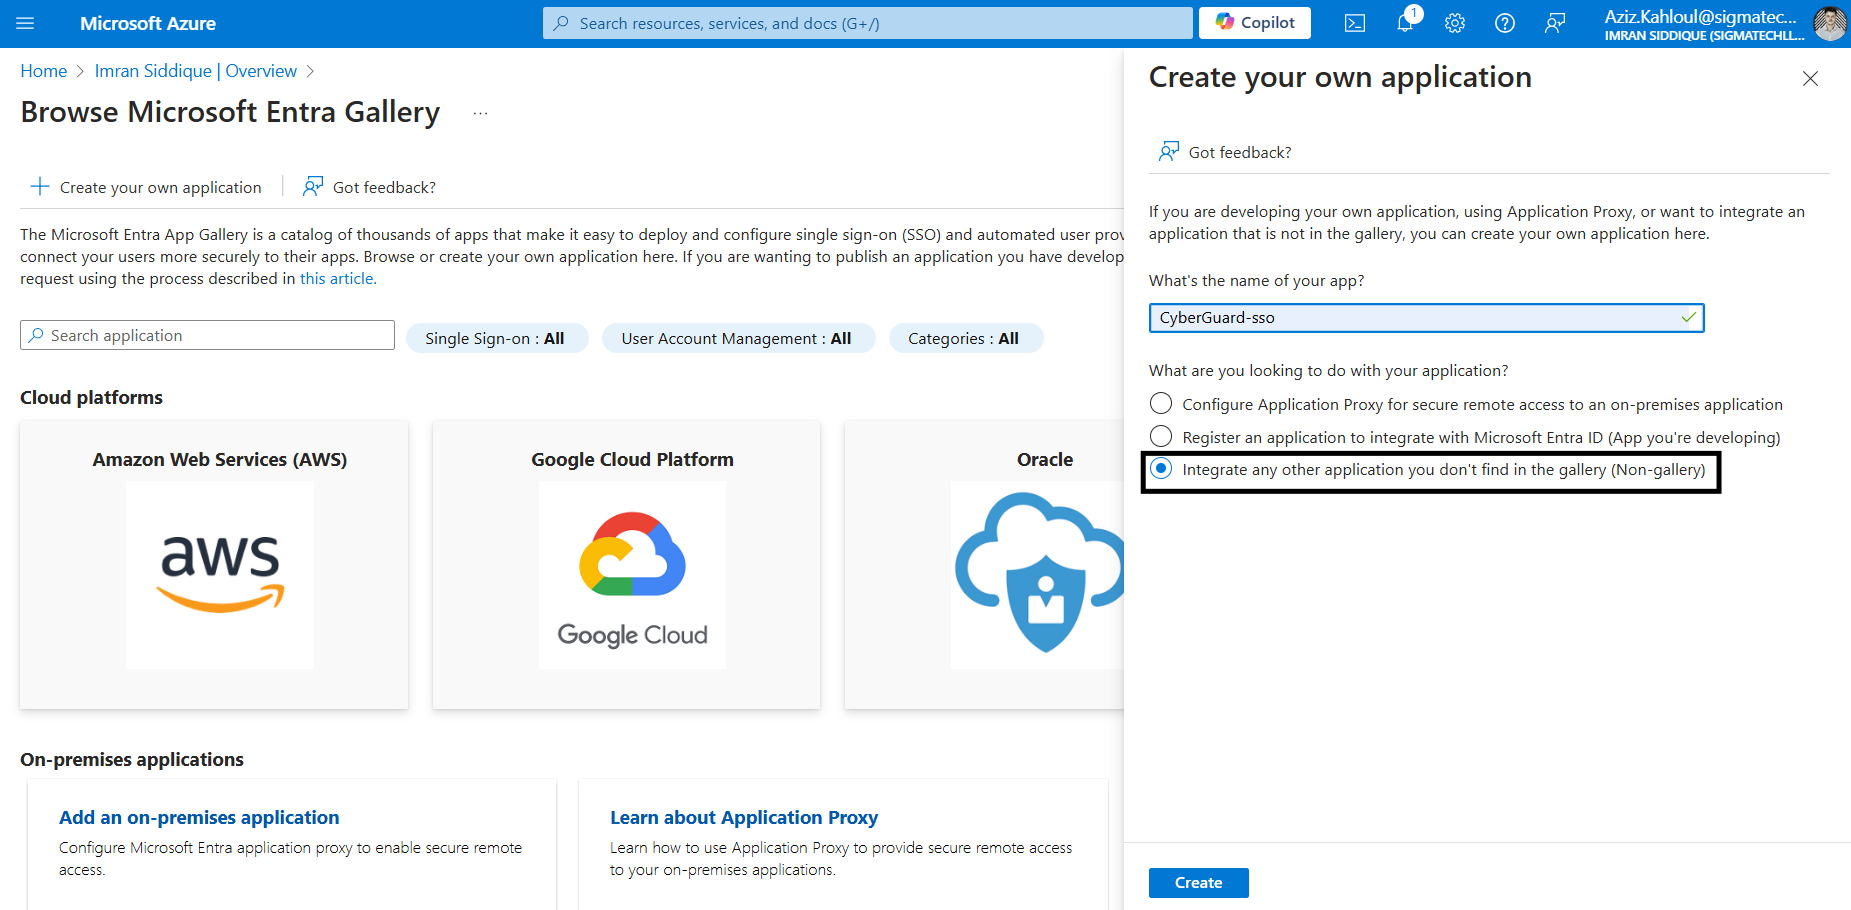Open the User Account Management filter
The image size is (1851, 910).
pyautogui.click(x=737, y=339)
